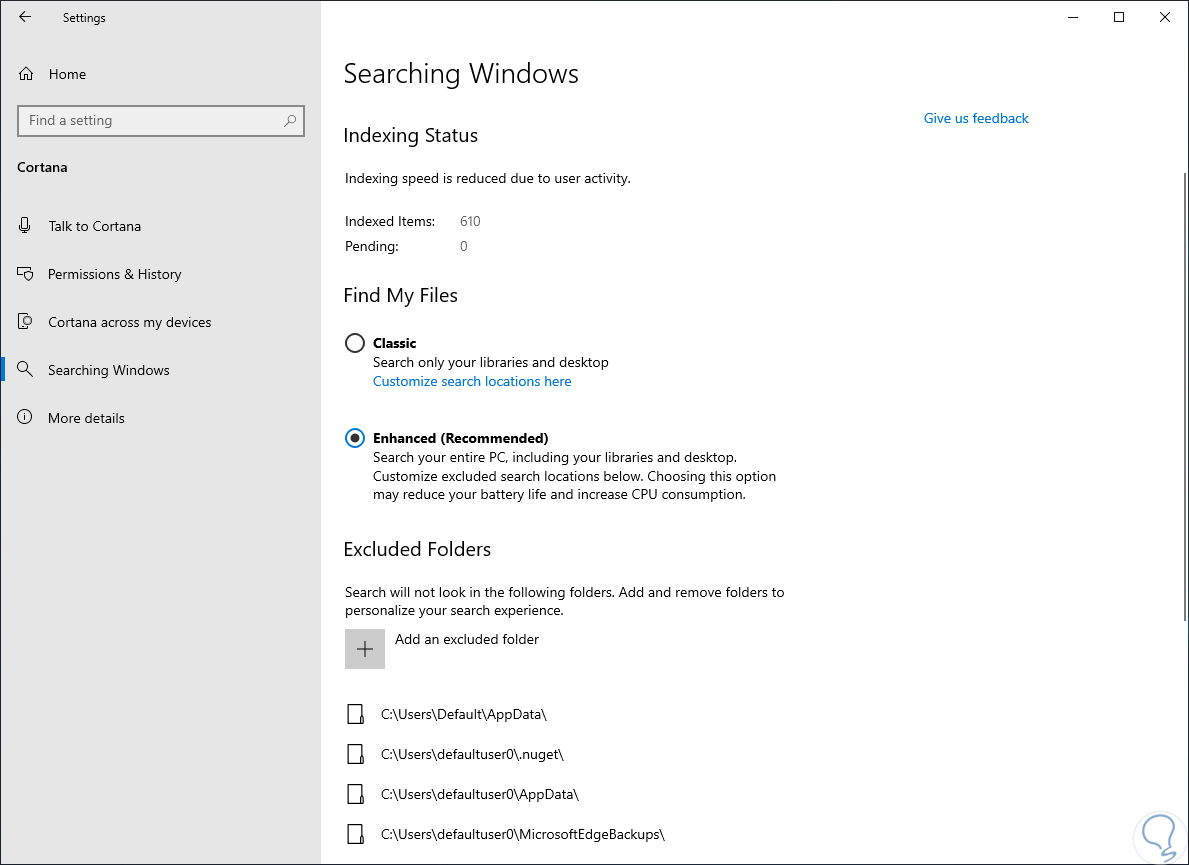Click the magnifier icon in search box

[290, 121]
